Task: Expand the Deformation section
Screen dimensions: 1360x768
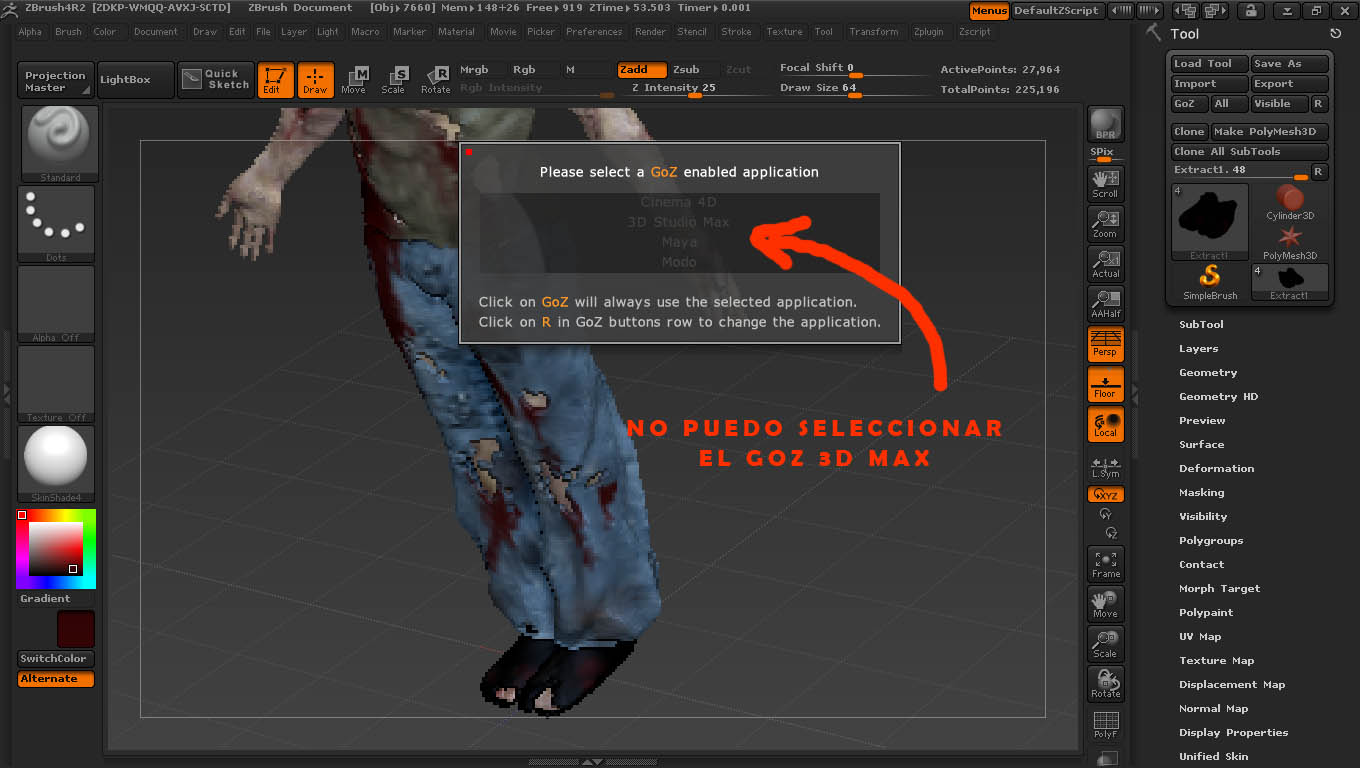Action: click(x=1216, y=468)
